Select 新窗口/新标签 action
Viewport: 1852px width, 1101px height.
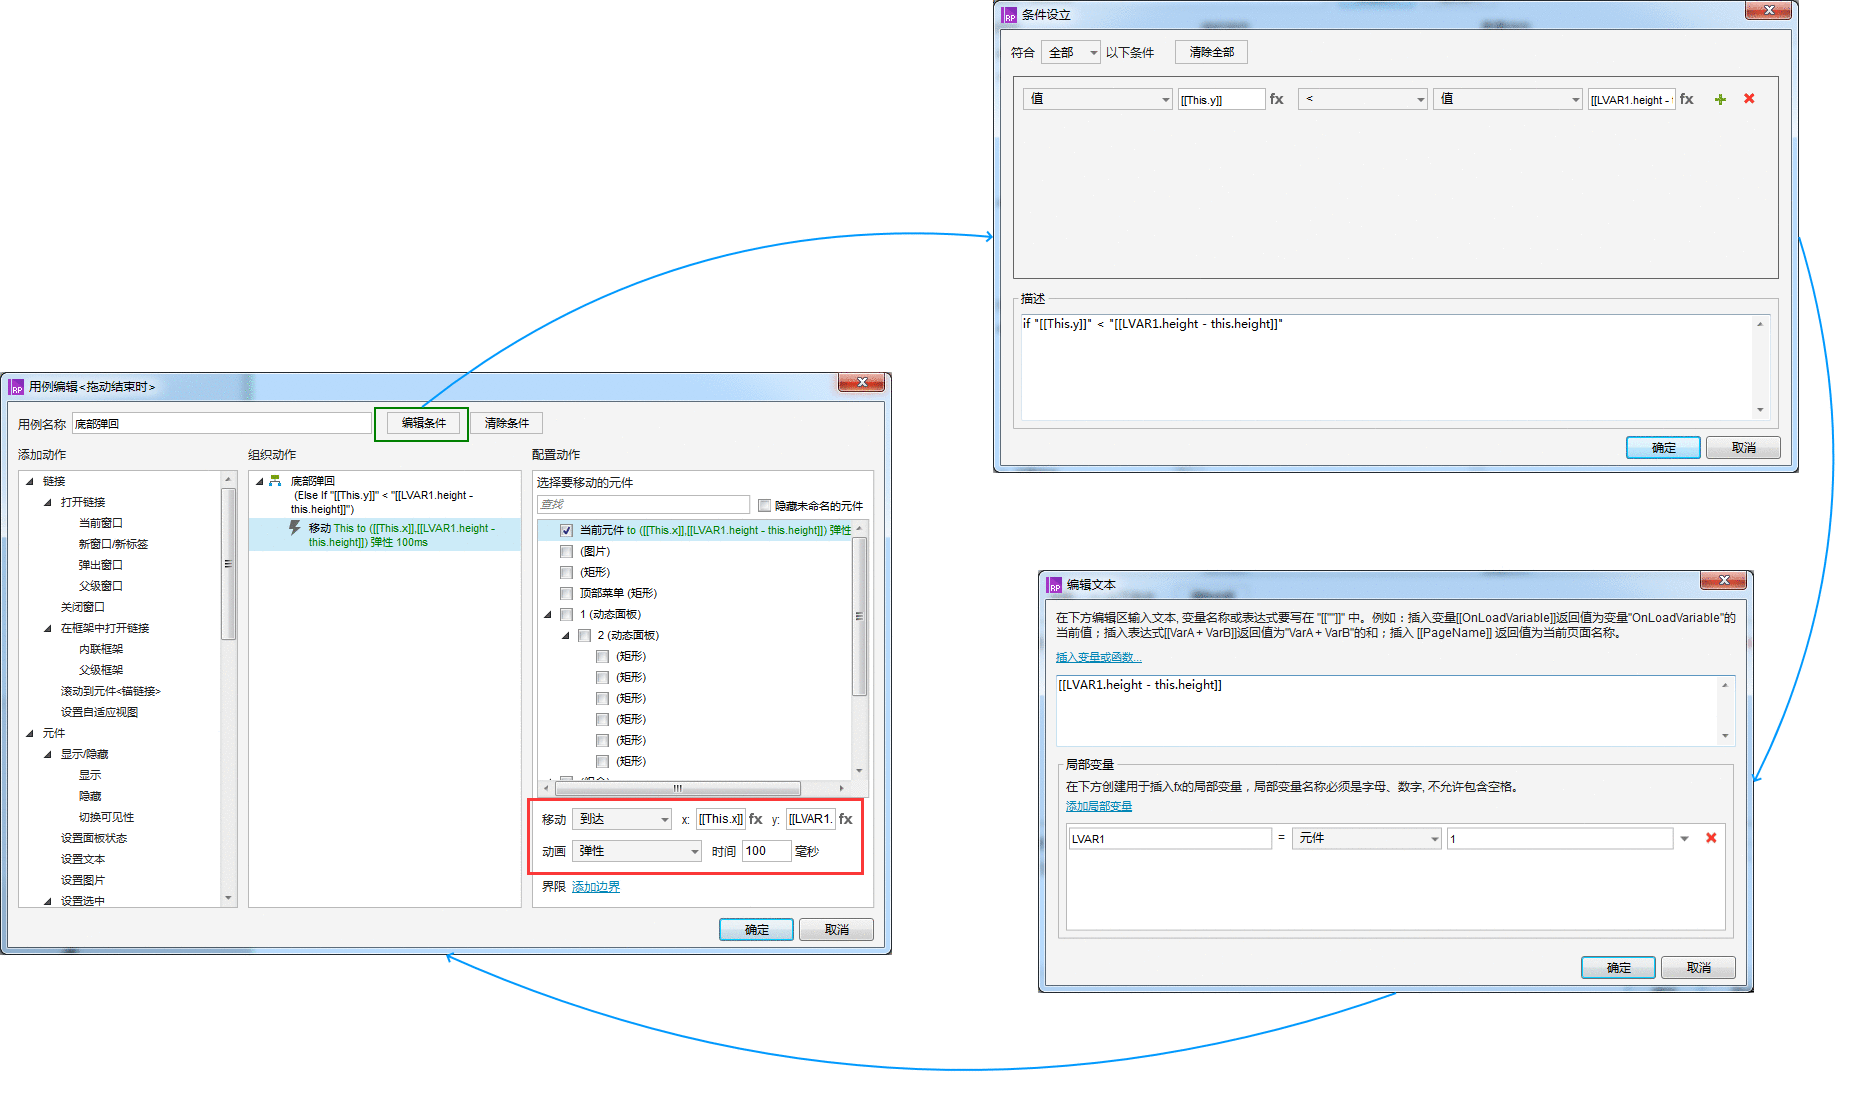click(113, 544)
